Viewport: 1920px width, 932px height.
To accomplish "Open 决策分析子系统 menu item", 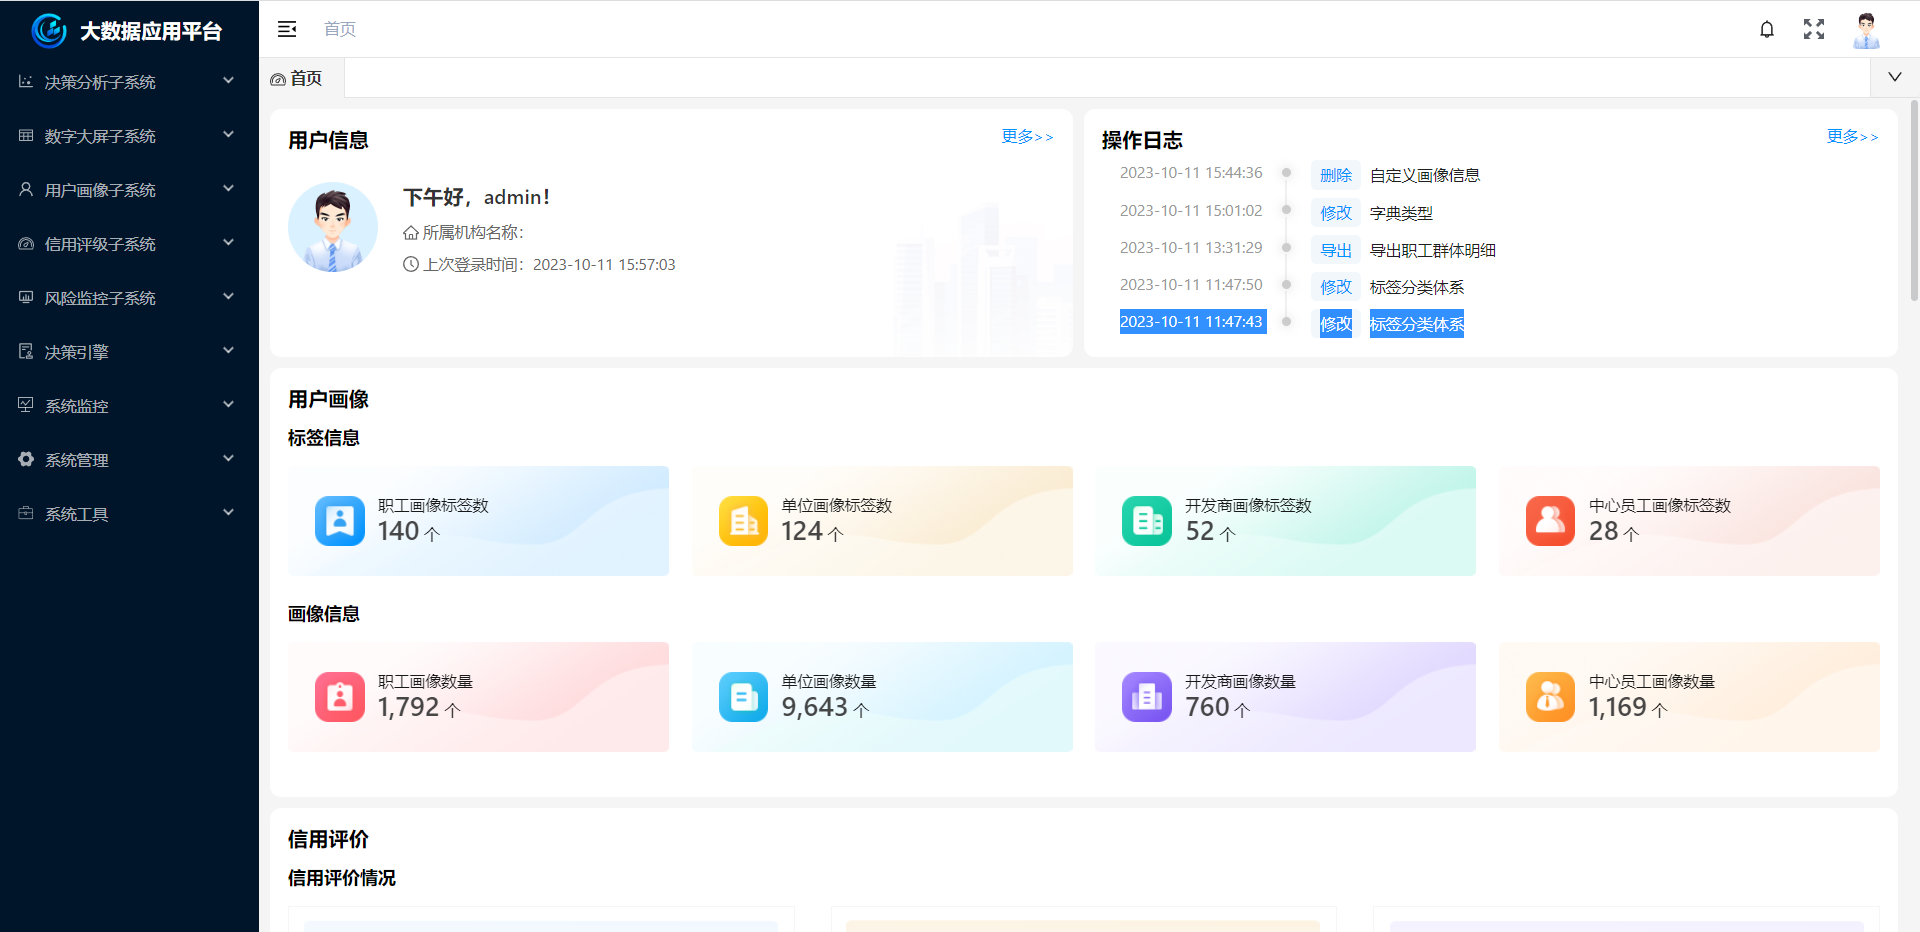I will tap(129, 81).
